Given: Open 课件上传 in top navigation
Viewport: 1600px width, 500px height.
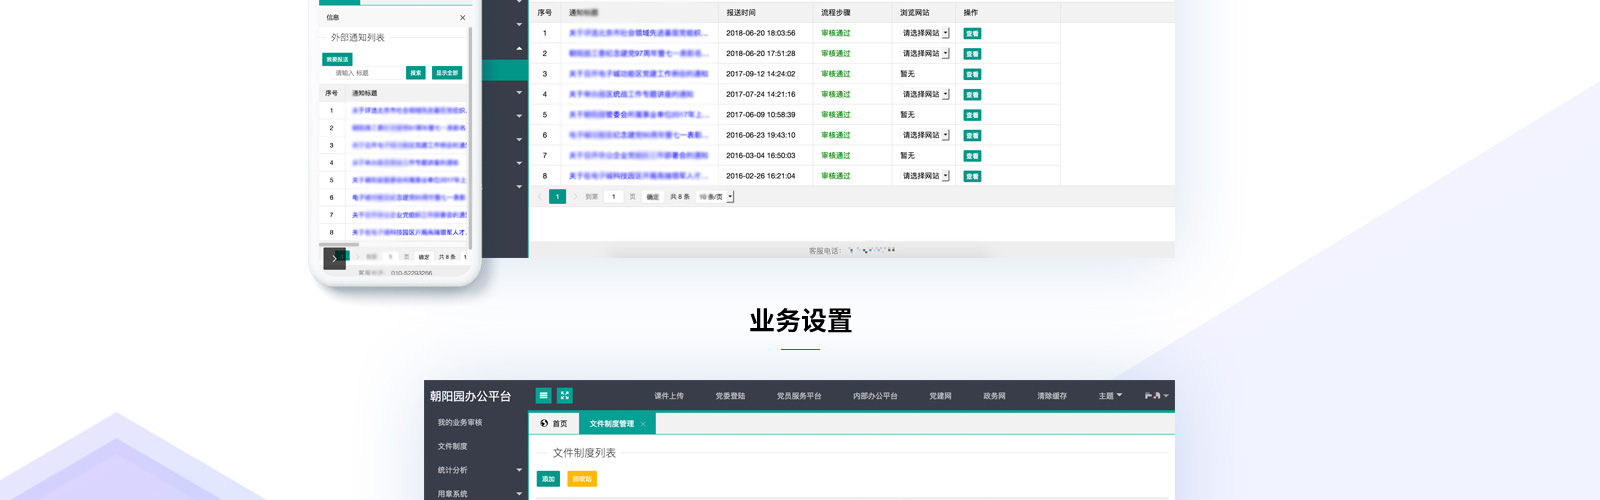Looking at the screenshot, I should click(669, 396).
